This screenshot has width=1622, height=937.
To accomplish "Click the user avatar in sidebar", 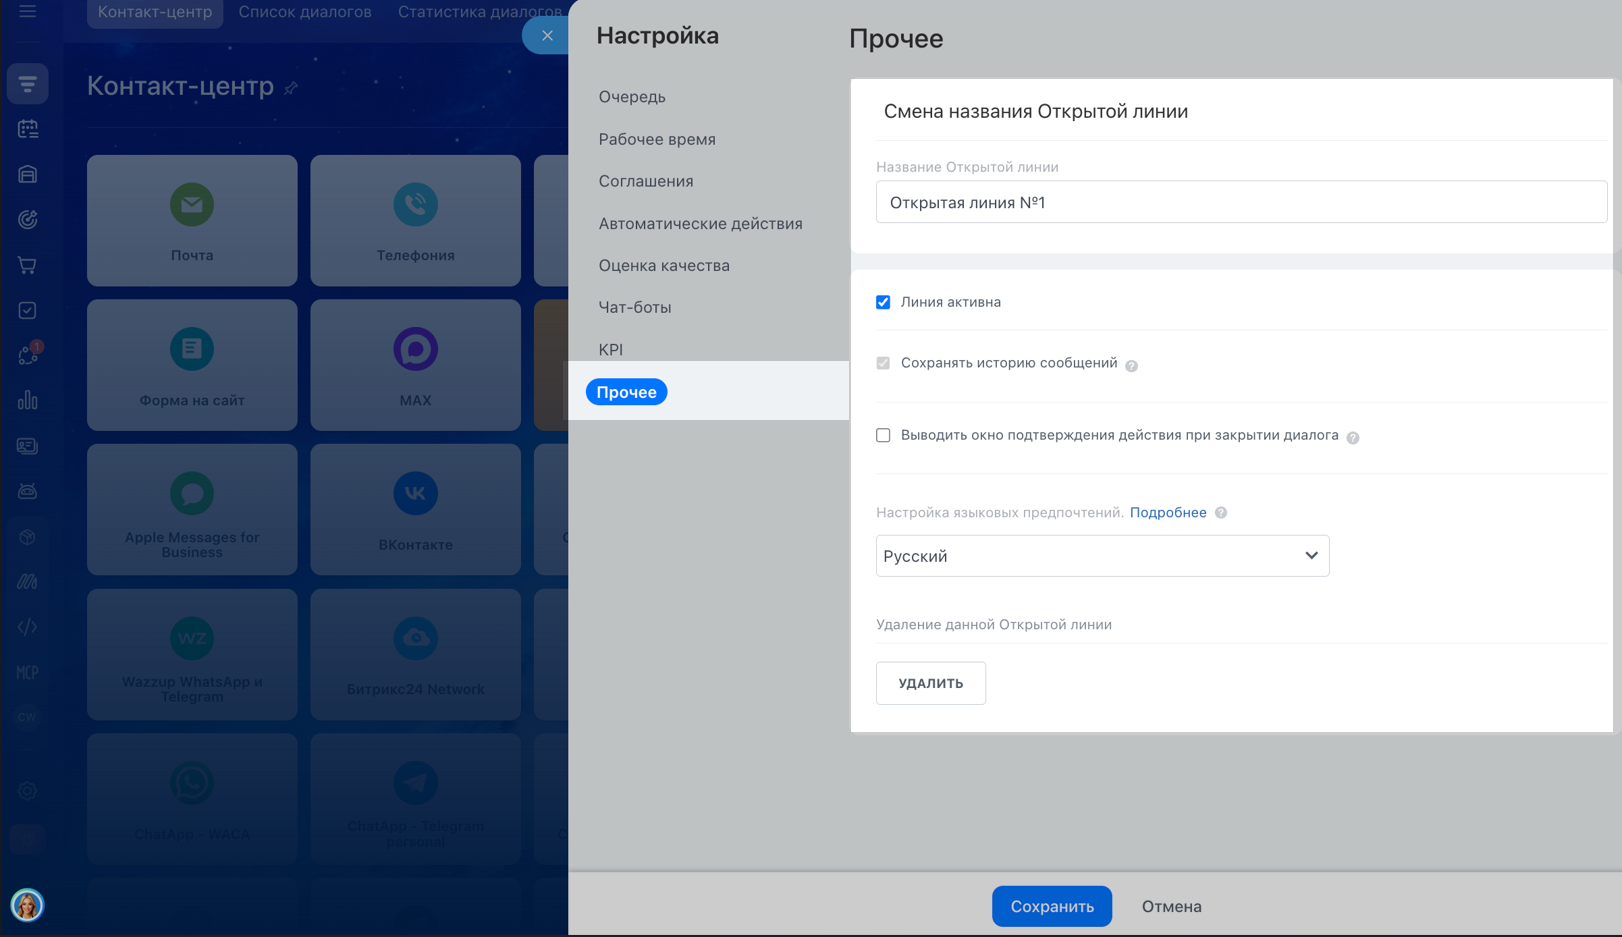I will [x=27, y=905].
